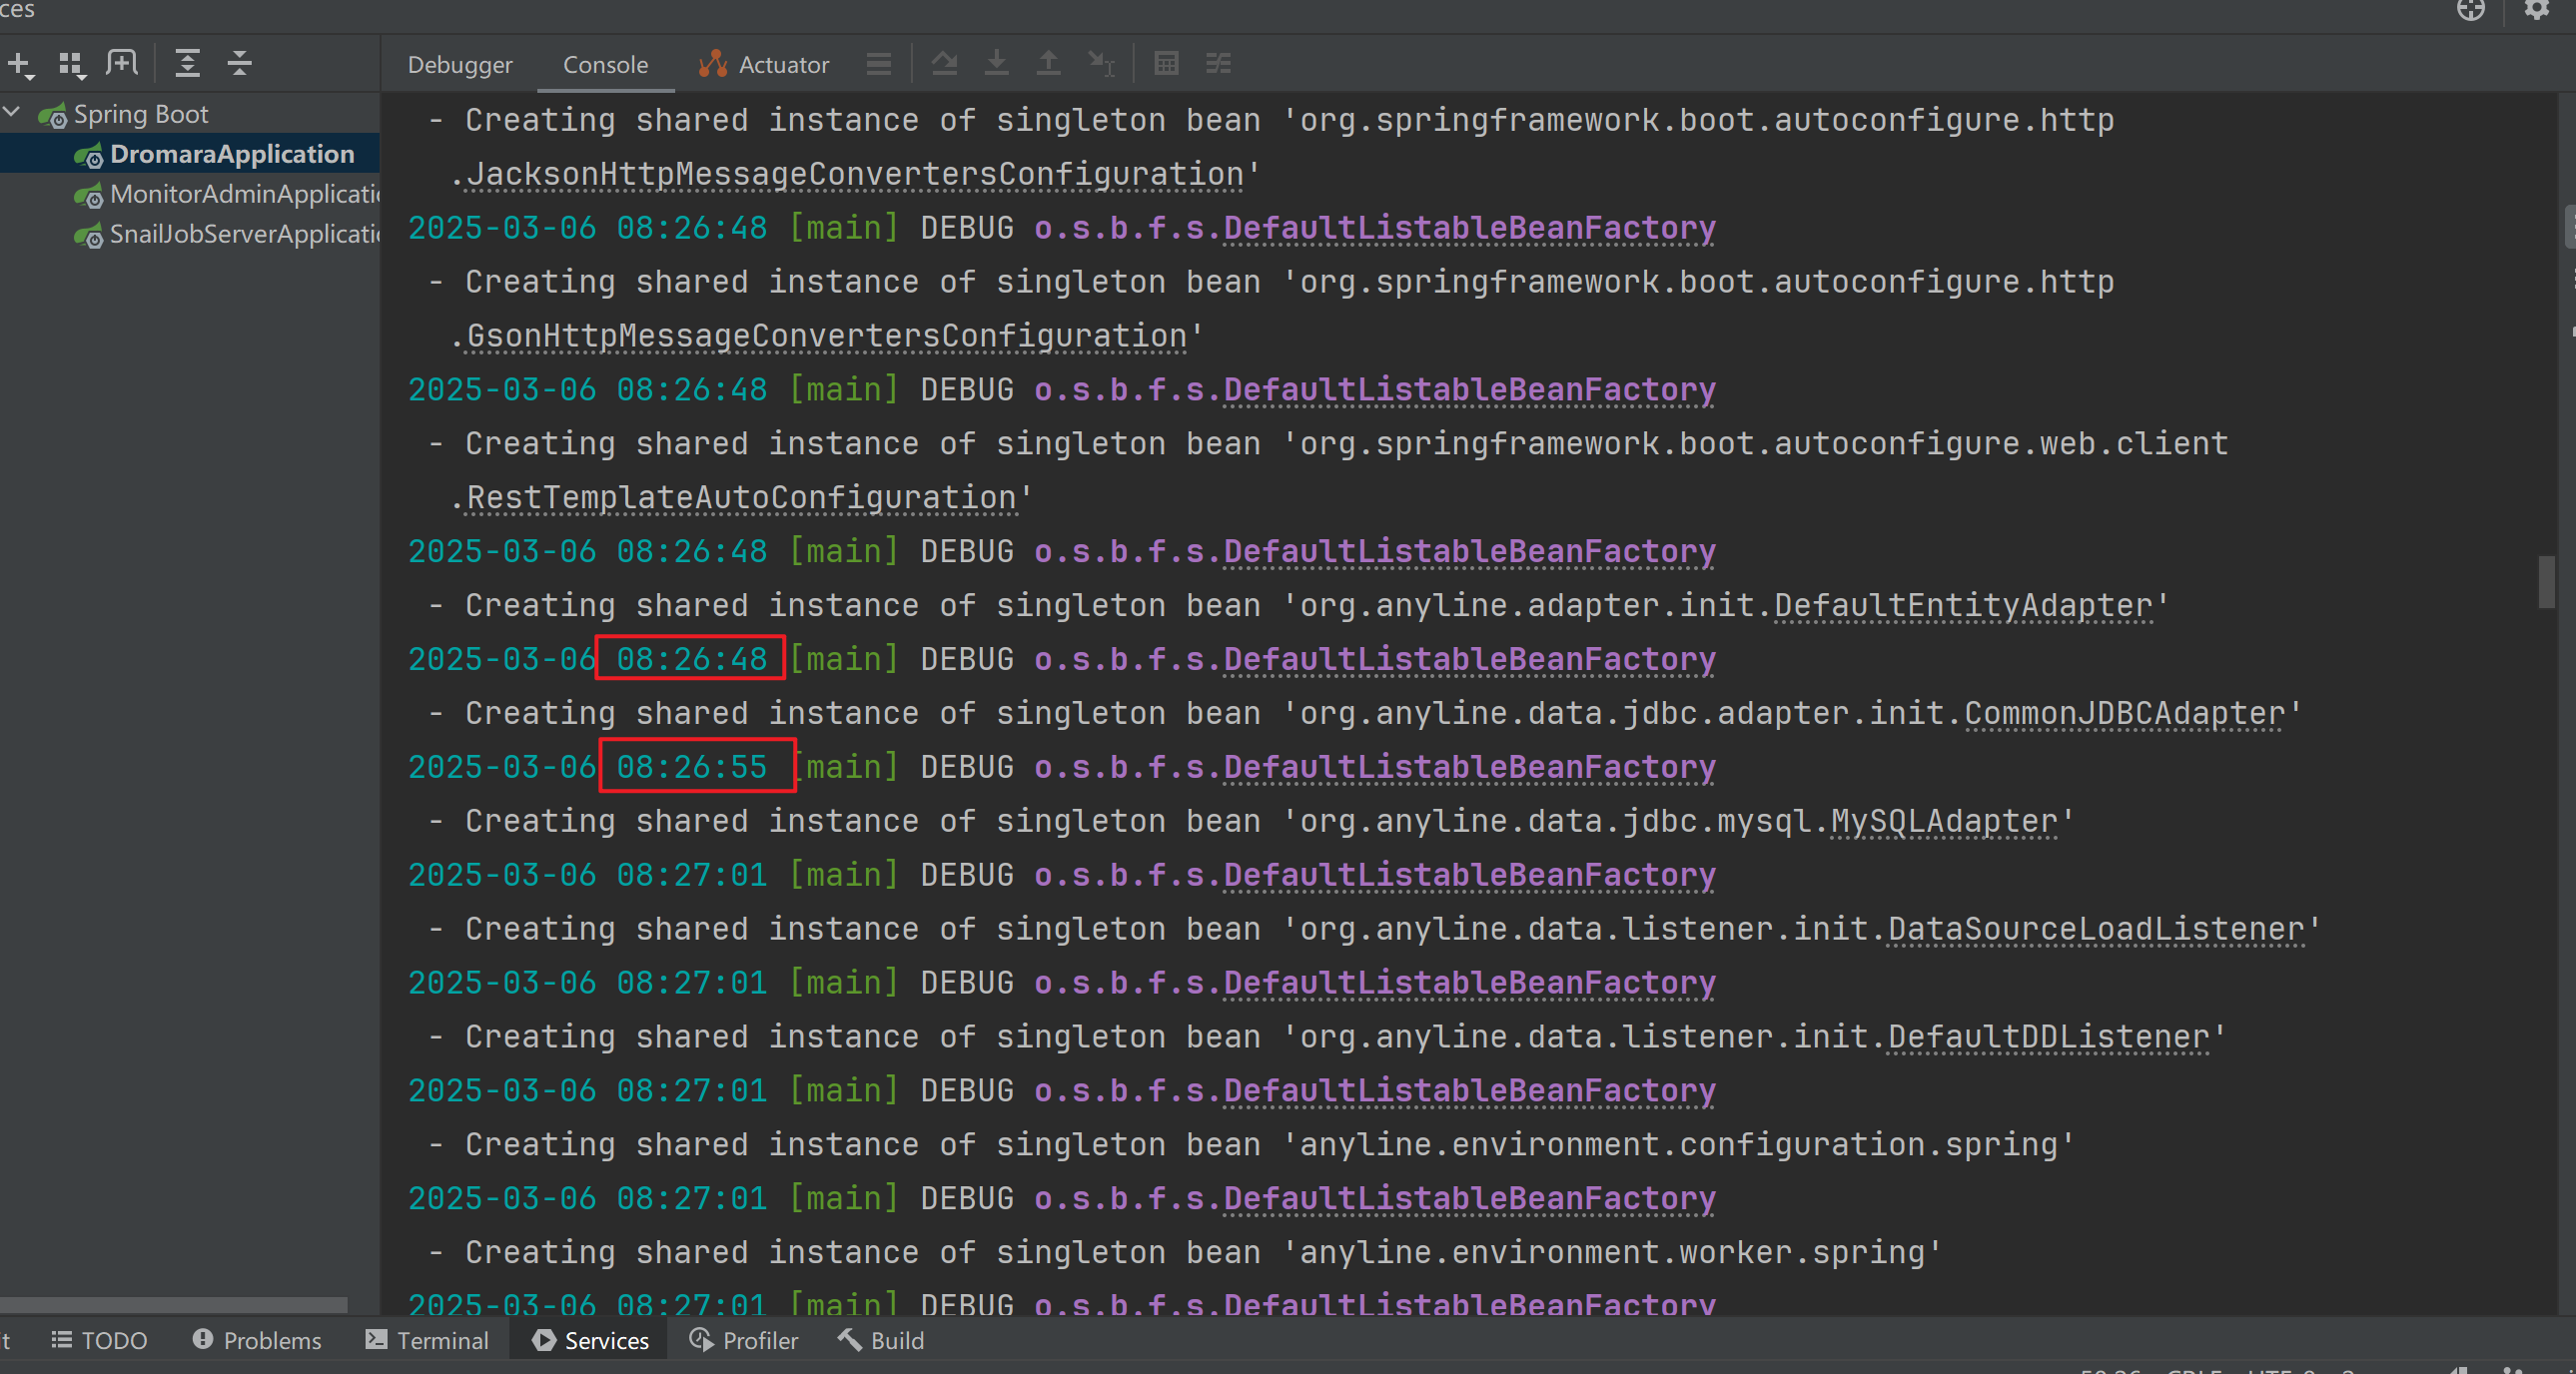Open the Add Service plus menu
2576x1374 pixels.
click(21, 65)
